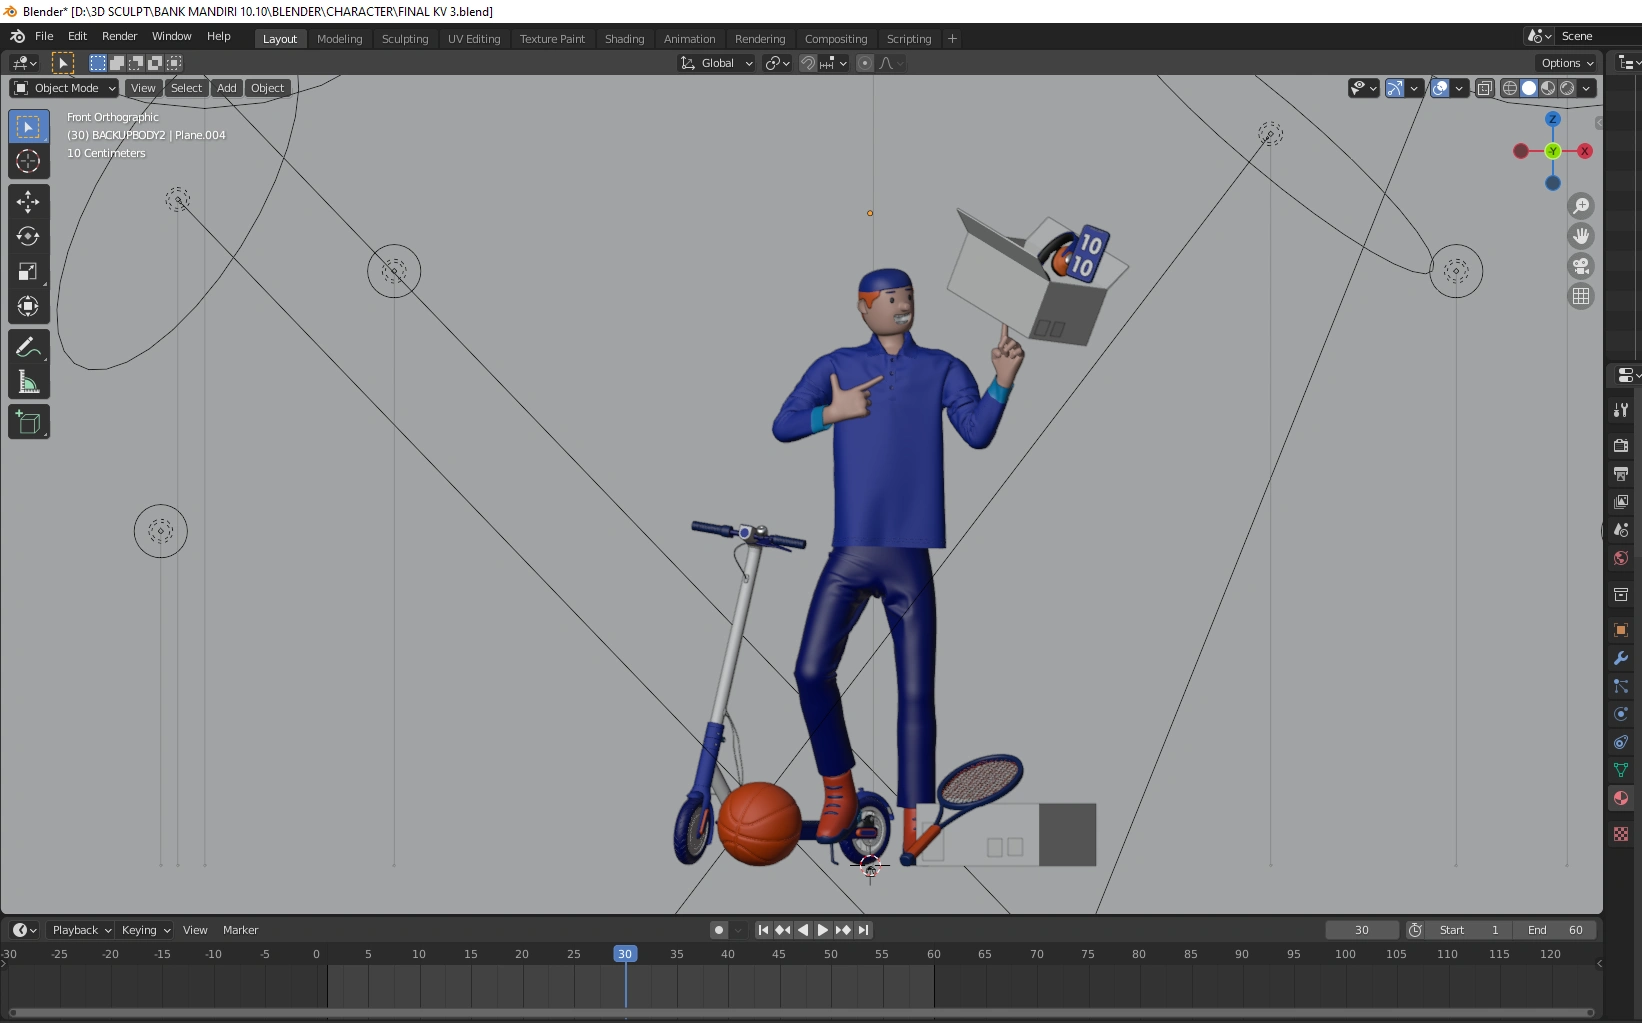Image resolution: width=1642 pixels, height=1023 pixels.
Task: Open the Object Data mesh properties tab
Action: pos(1621,770)
